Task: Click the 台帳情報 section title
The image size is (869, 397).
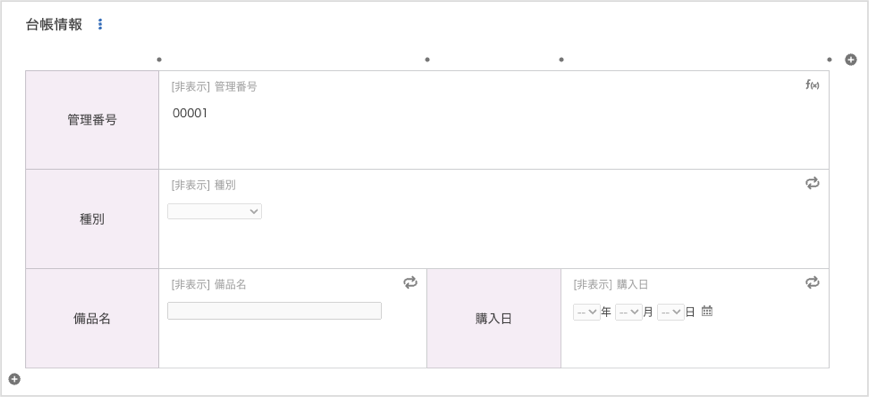Action: [x=54, y=24]
